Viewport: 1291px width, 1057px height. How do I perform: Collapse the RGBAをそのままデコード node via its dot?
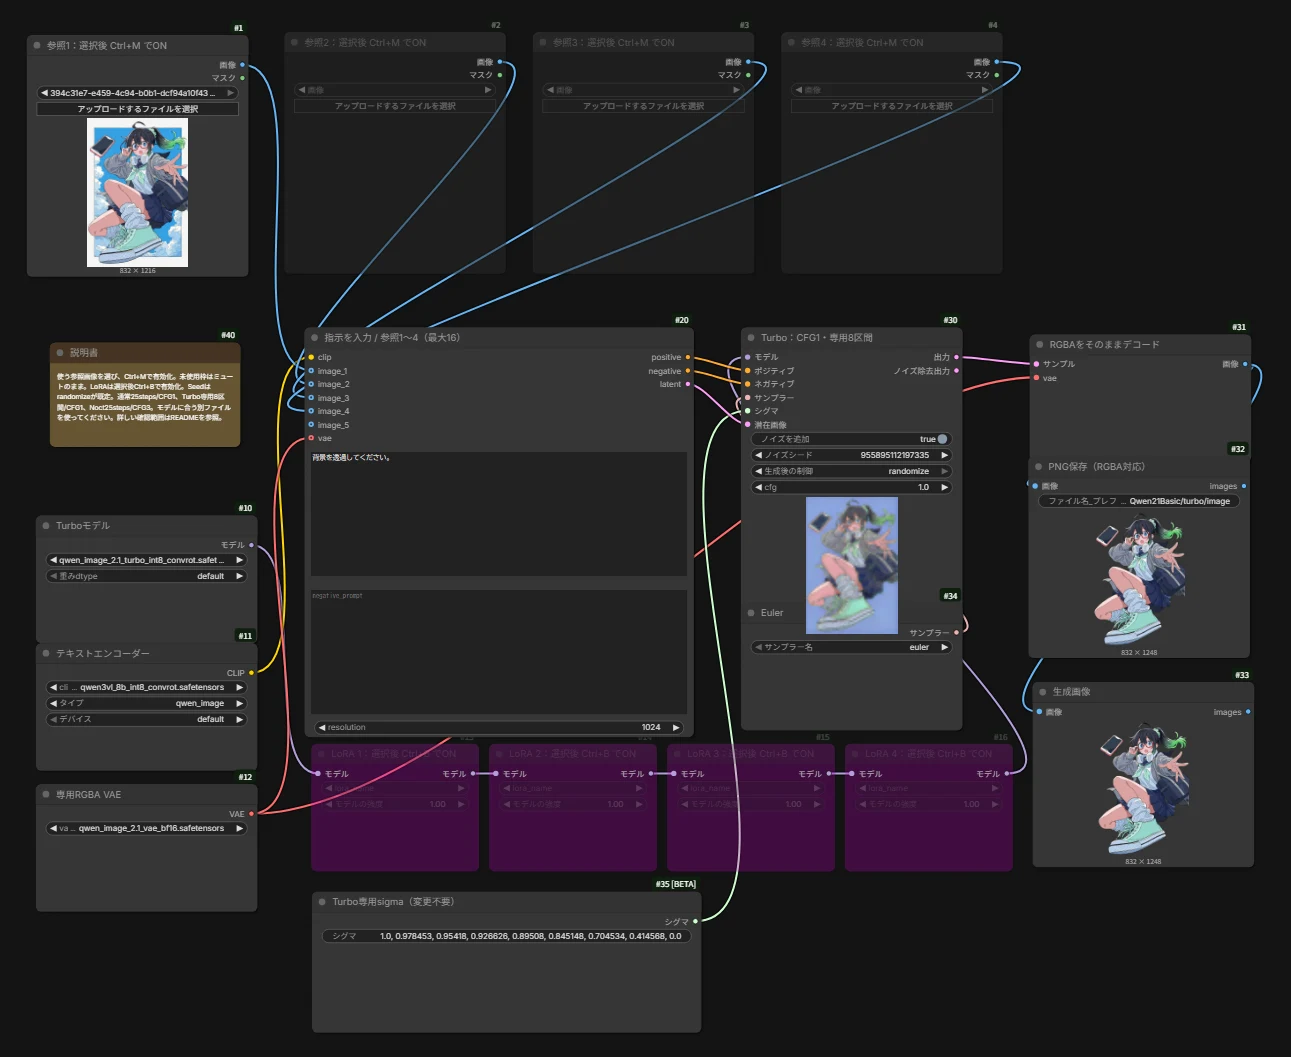pyautogui.click(x=1039, y=345)
